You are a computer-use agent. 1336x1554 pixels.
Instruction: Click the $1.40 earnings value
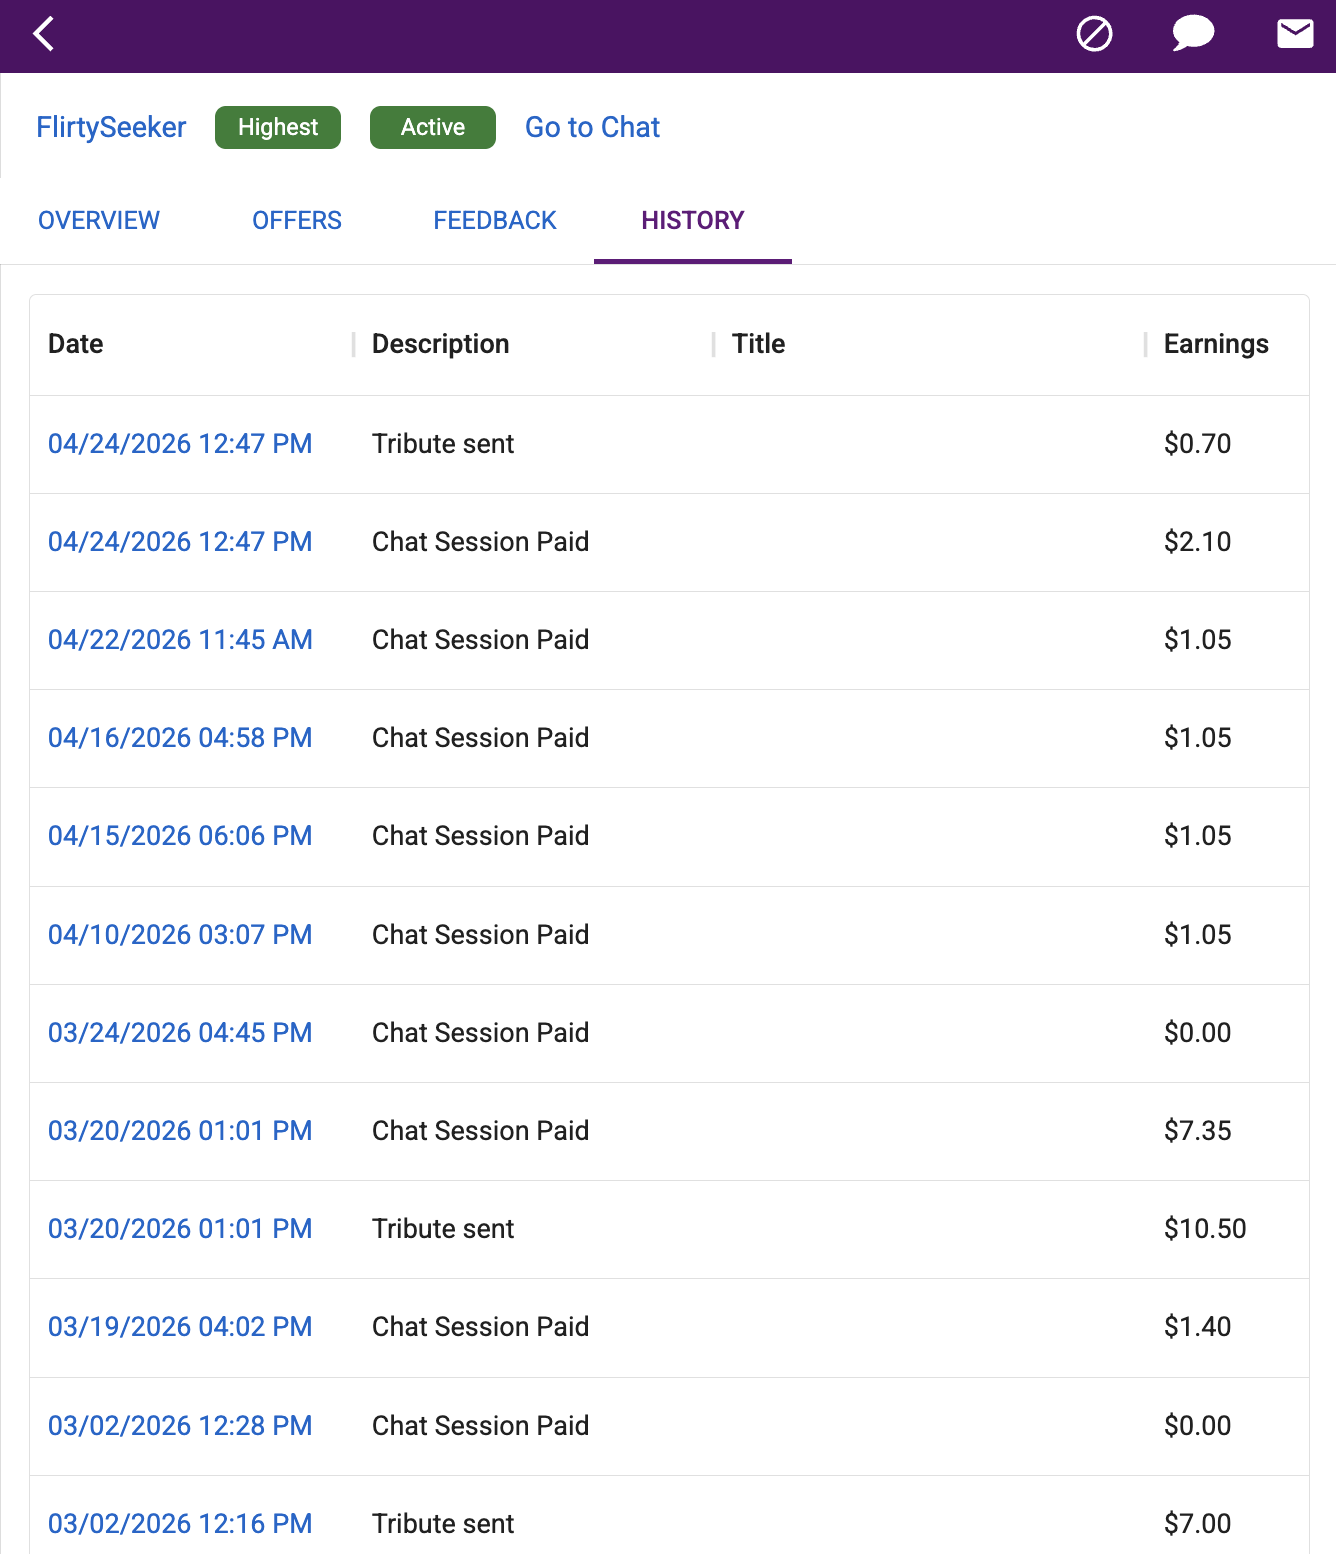pyautogui.click(x=1197, y=1326)
